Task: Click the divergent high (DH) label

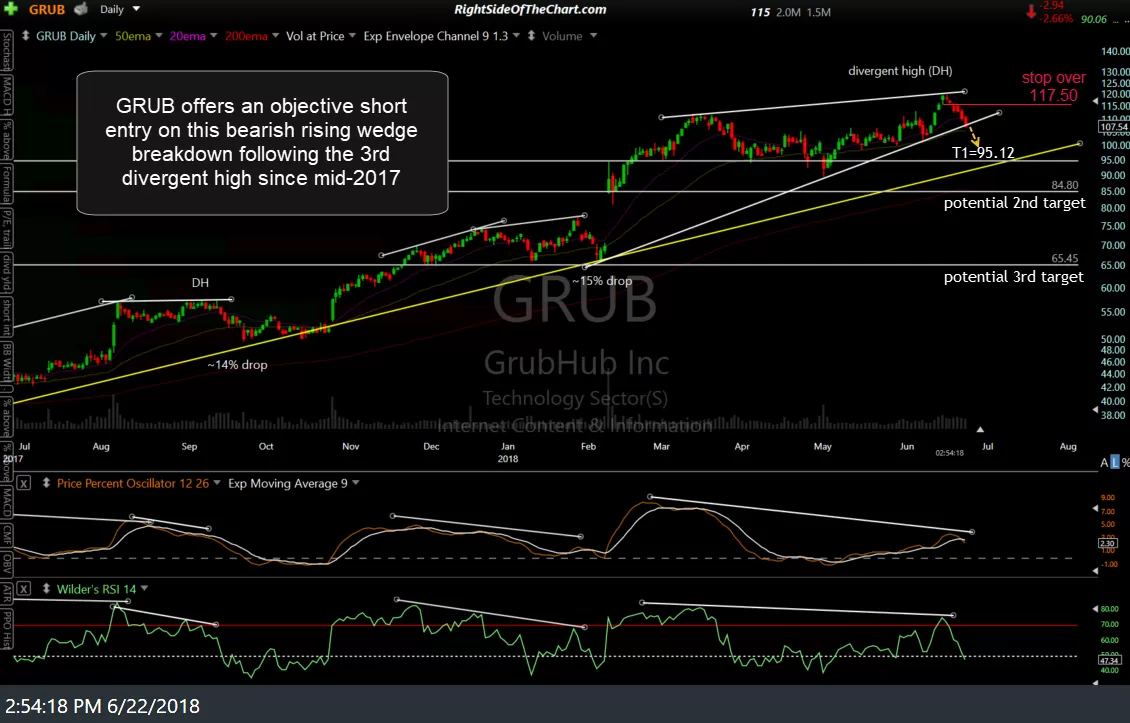Action: 900,71
